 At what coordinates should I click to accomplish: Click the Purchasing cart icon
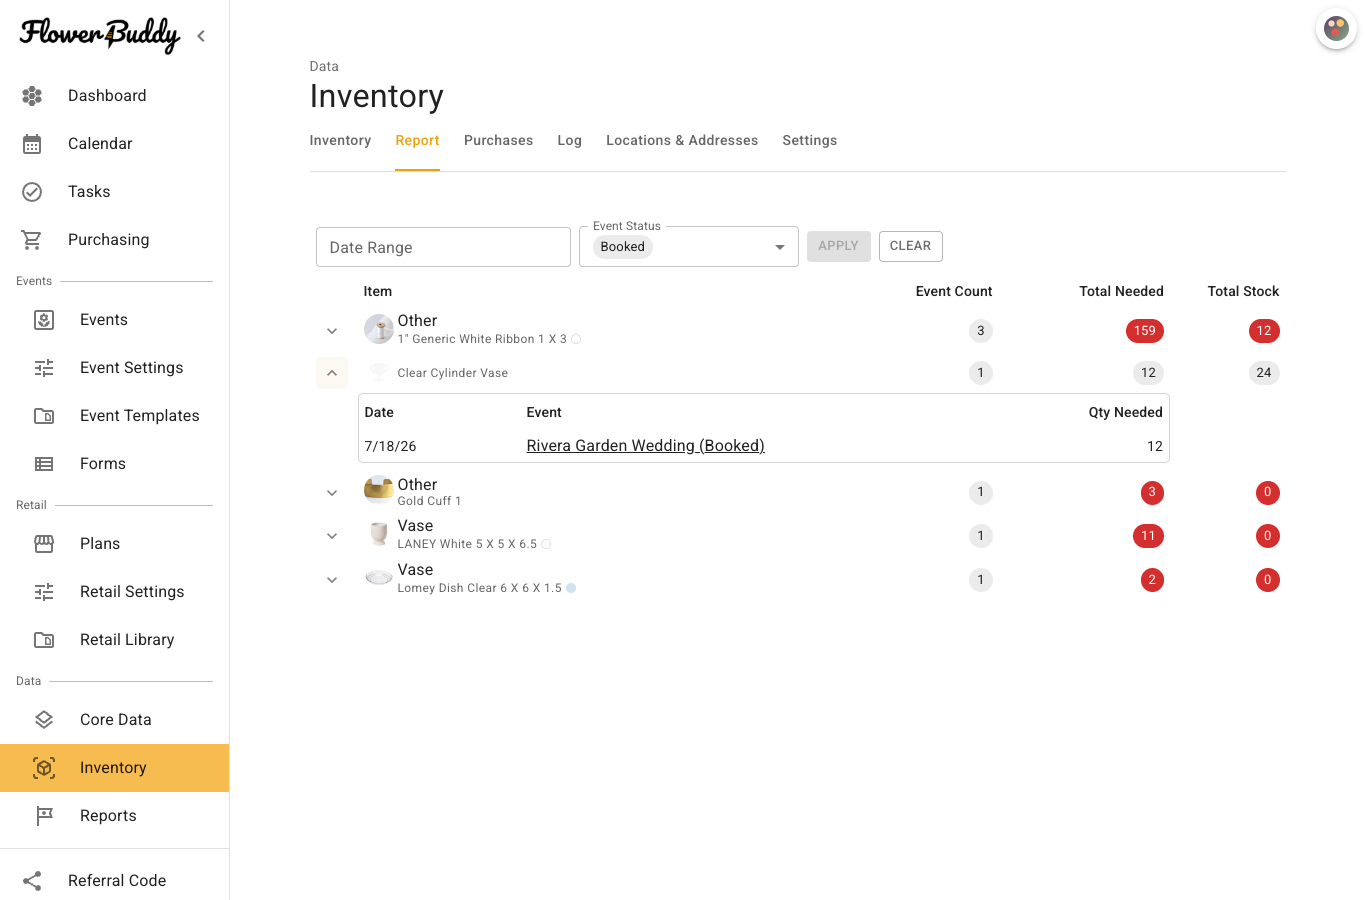coord(32,240)
